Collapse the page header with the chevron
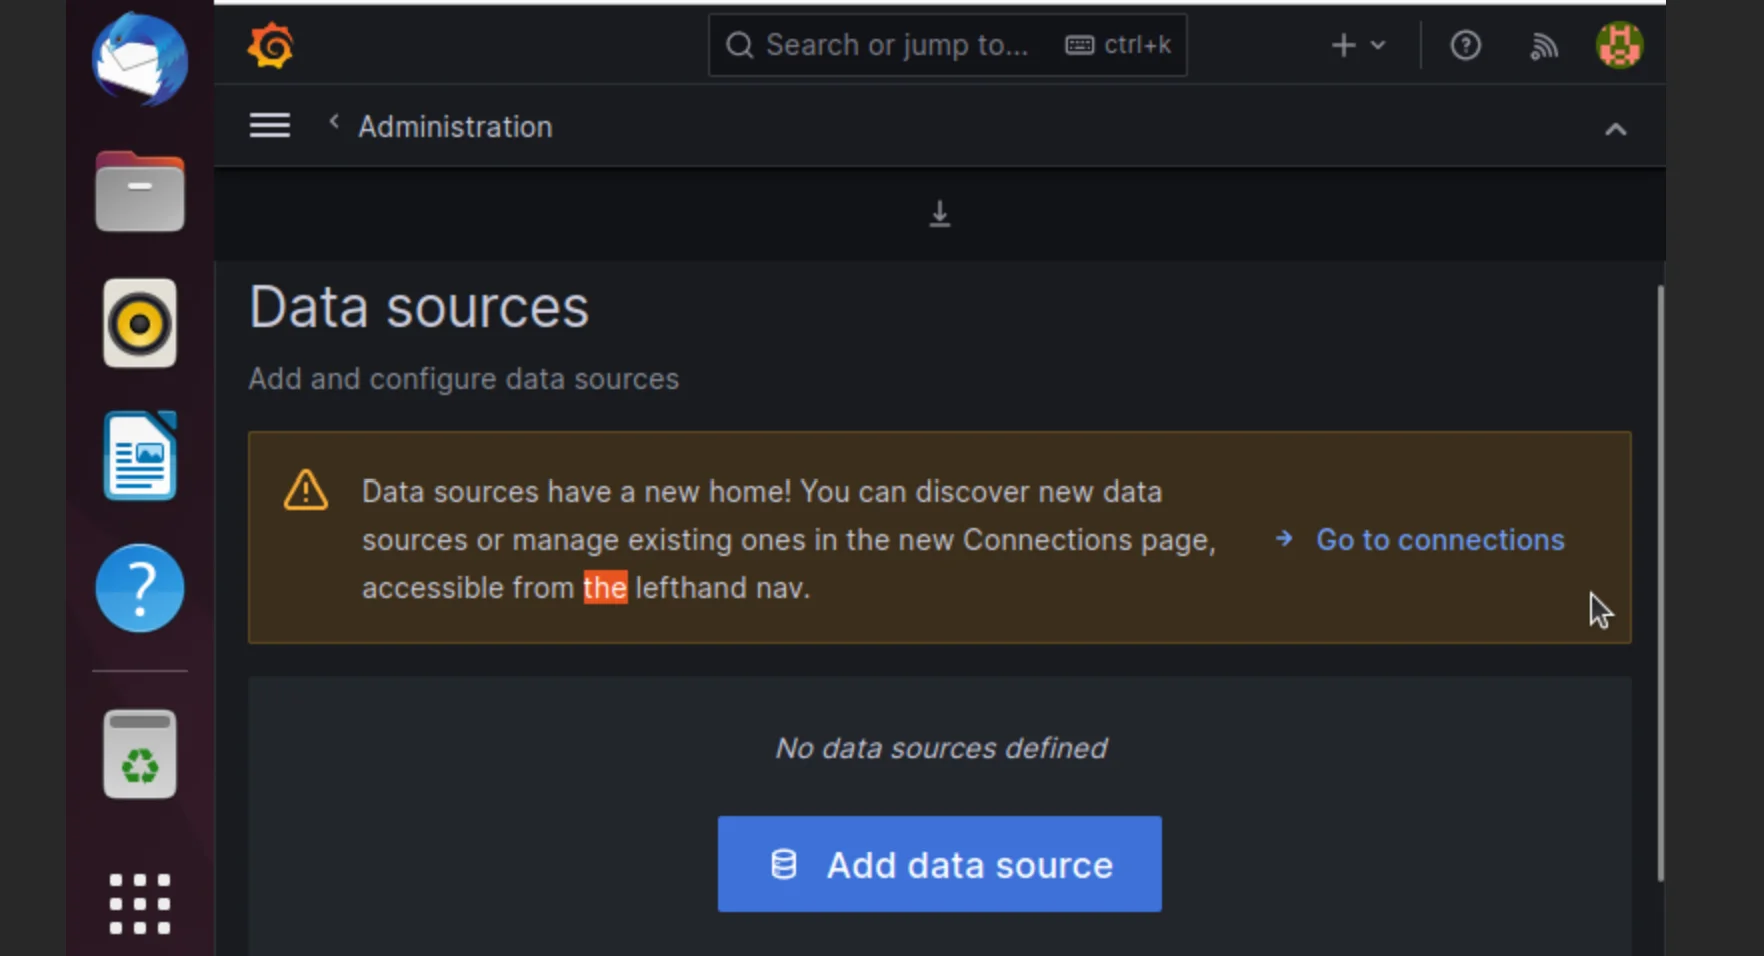Screen dimensions: 1764x956 (x=1616, y=128)
